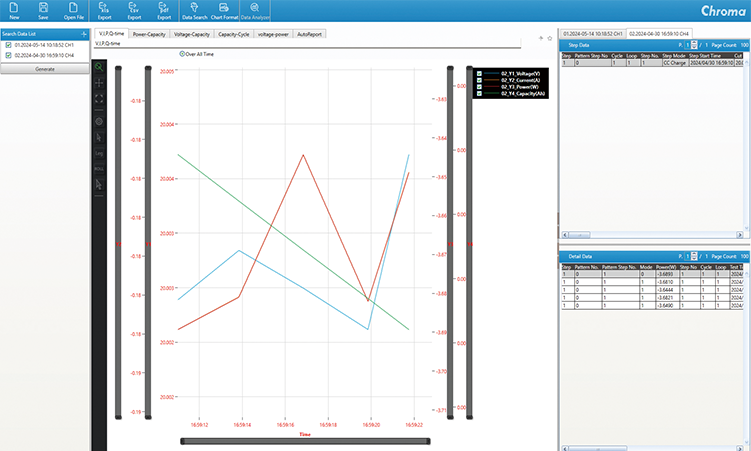Open the AutoReport tab
This screenshot has height=451, width=751.
311,34
